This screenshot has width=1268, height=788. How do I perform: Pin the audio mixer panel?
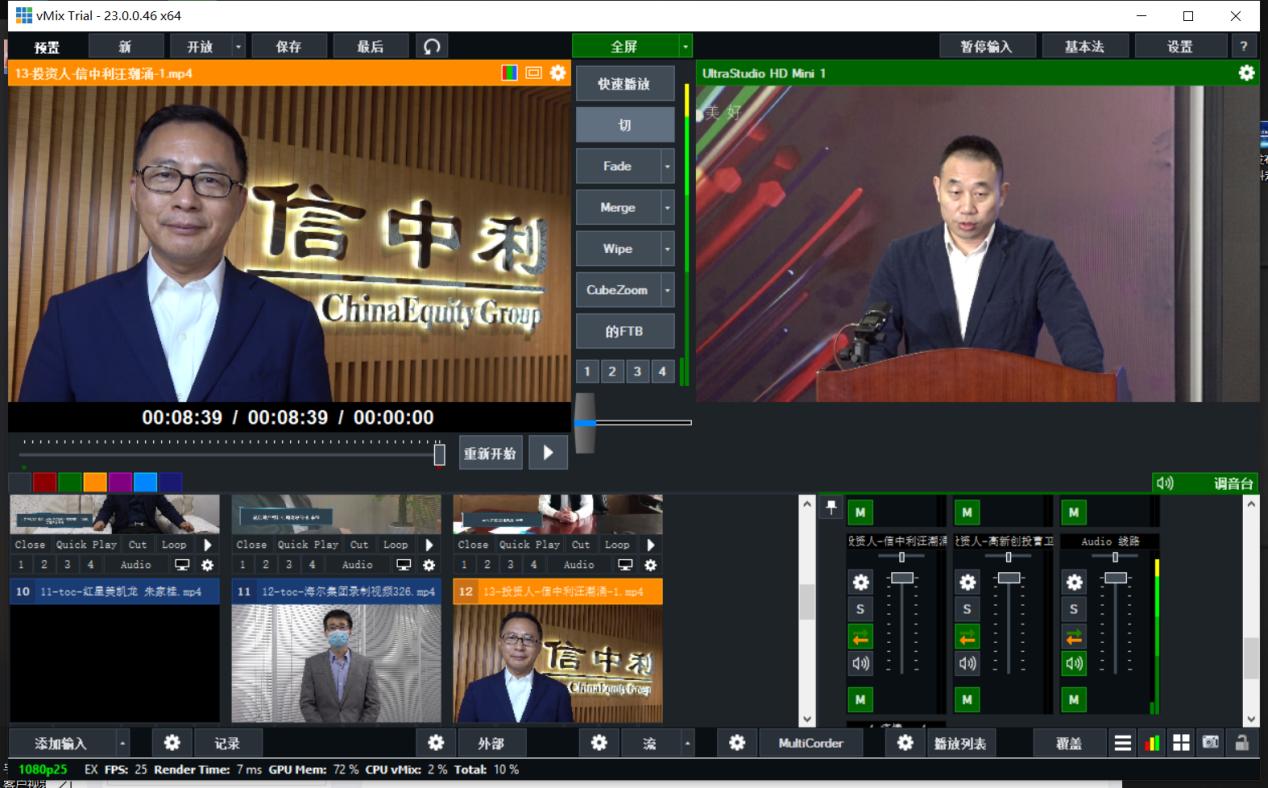click(831, 509)
